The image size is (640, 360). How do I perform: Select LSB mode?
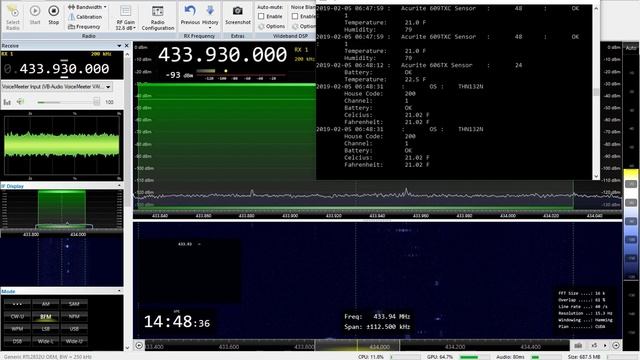tap(45, 329)
